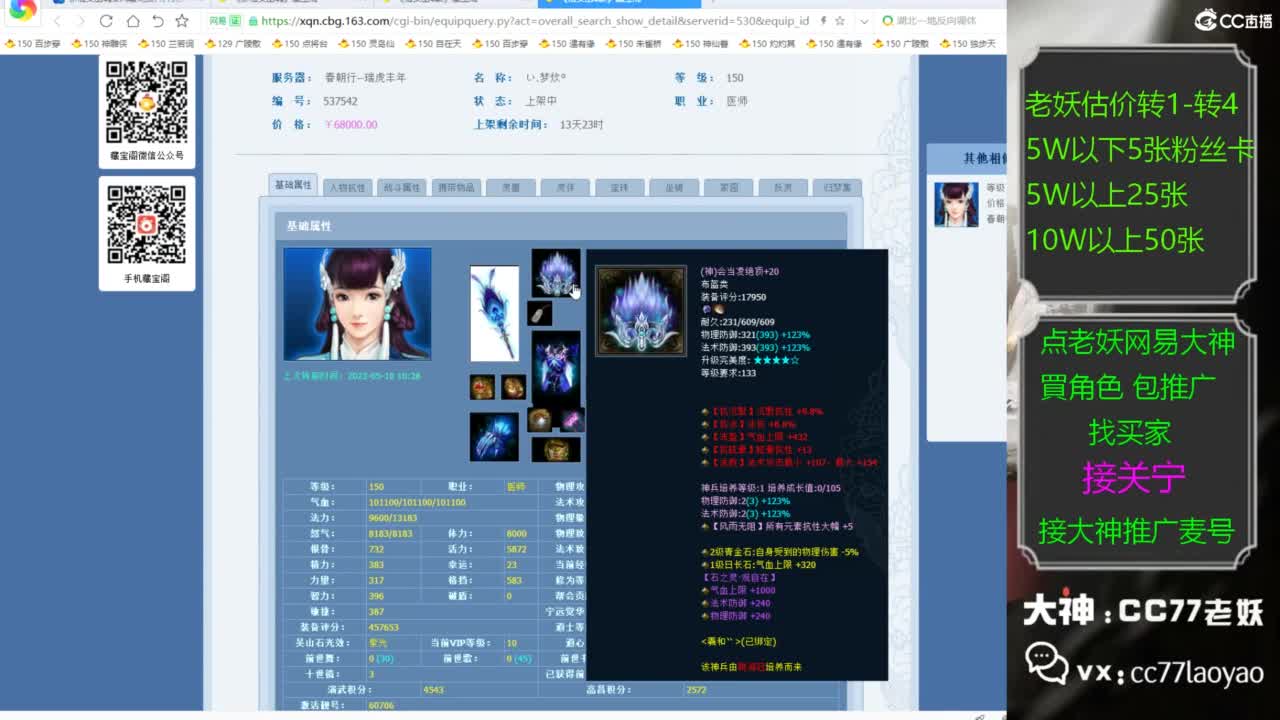The image size is (1280, 720).
Task: Open the 150 自在天 bookmark
Action: [434, 44]
